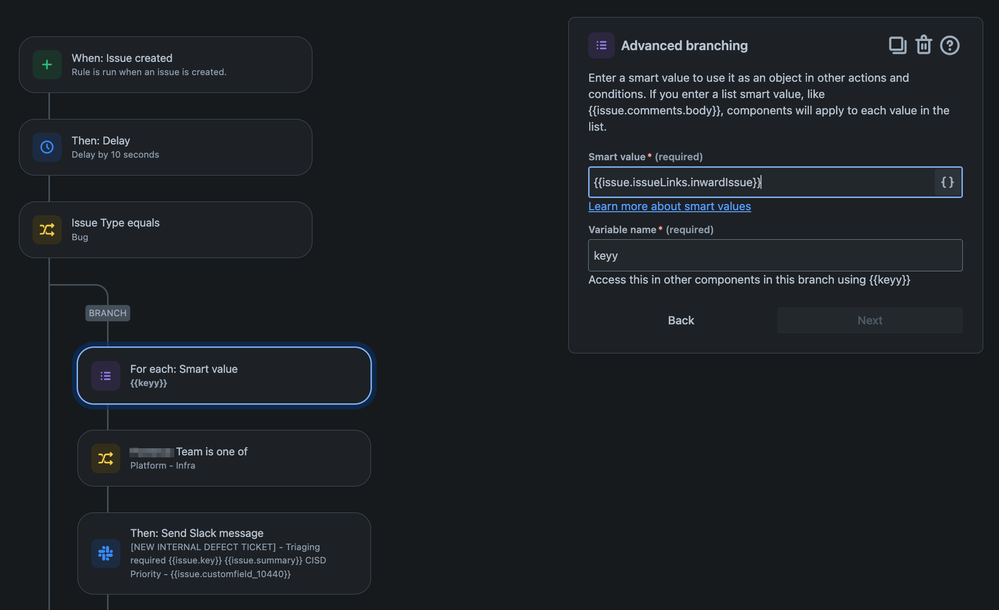Click the For each smart value list icon

click(x=105, y=374)
